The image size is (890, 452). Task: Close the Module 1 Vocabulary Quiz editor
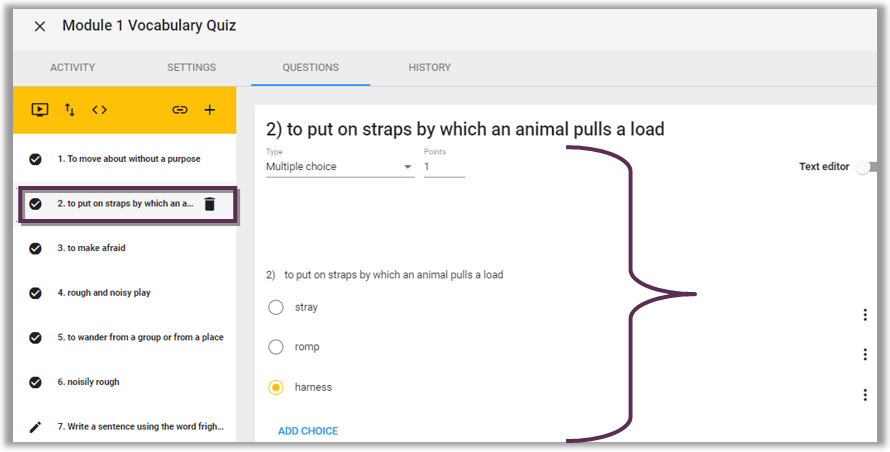40,26
